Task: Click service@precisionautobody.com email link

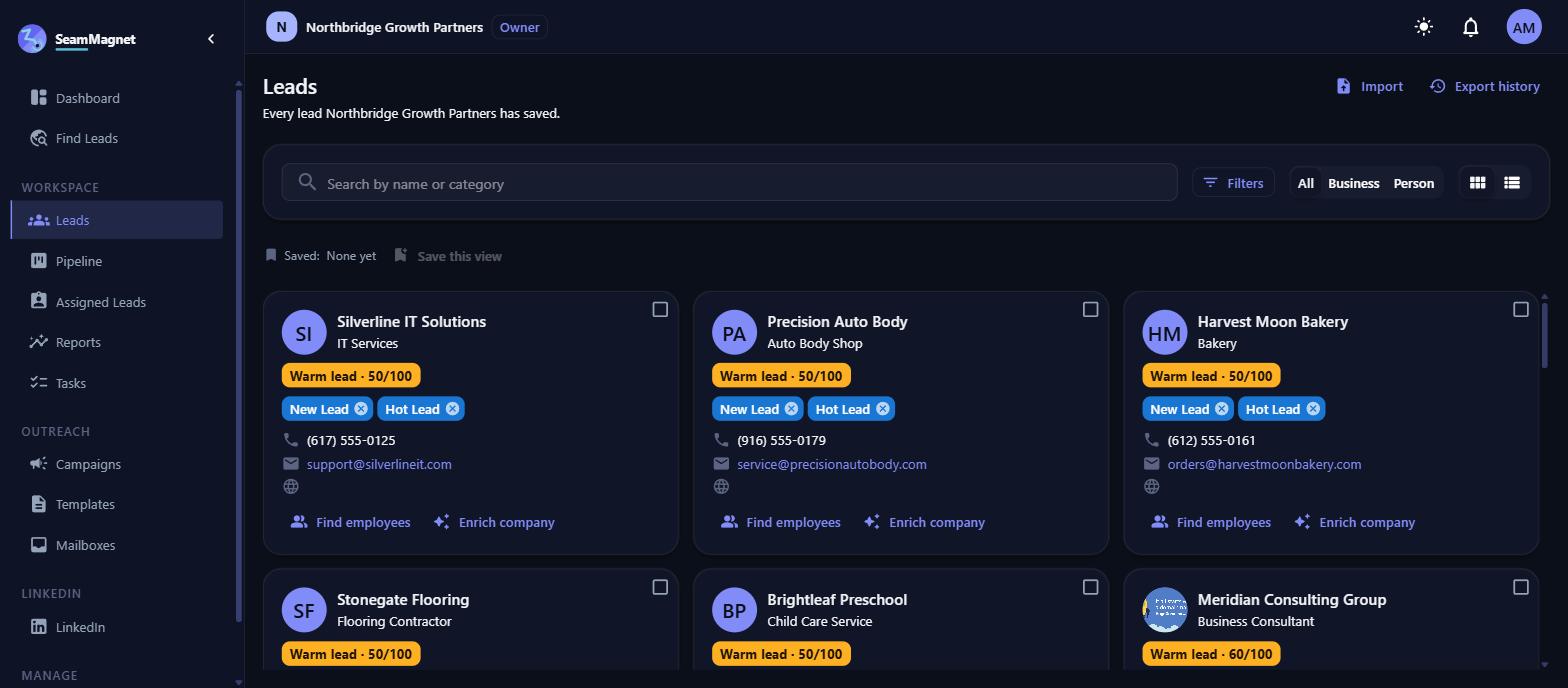Action: [x=832, y=464]
